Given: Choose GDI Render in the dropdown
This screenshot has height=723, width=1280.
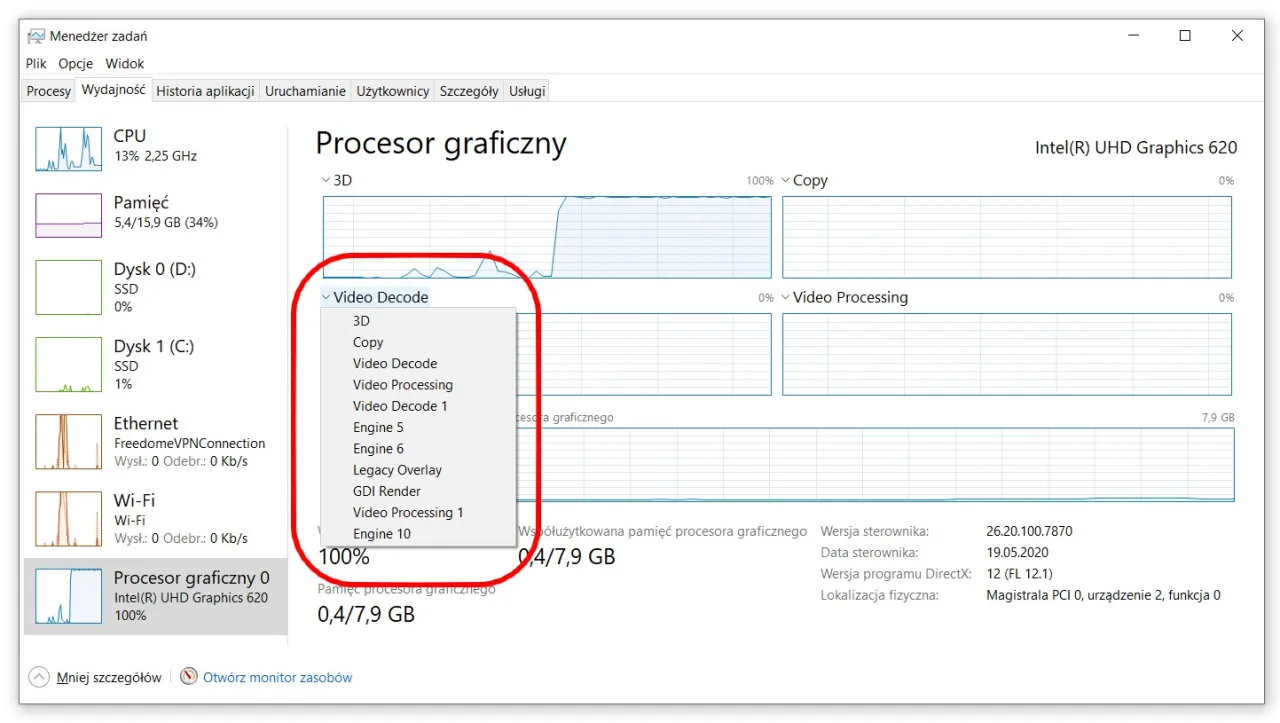Looking at the screenshot, I should (x=387, y=491).
